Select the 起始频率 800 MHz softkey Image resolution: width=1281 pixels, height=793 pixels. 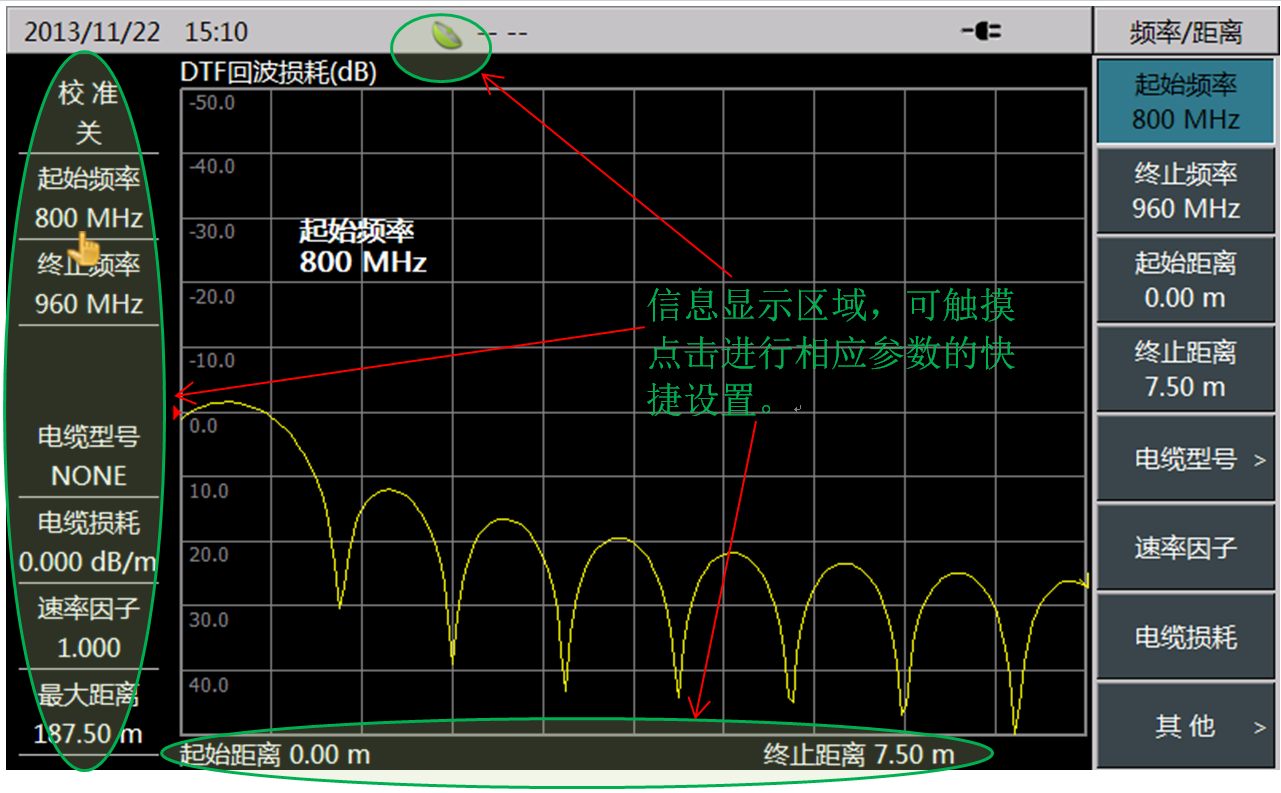(1185, 102)
